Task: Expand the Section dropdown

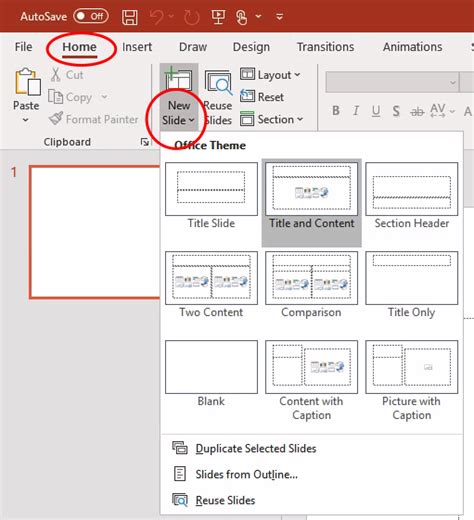Action: click(x=271, y=119)
